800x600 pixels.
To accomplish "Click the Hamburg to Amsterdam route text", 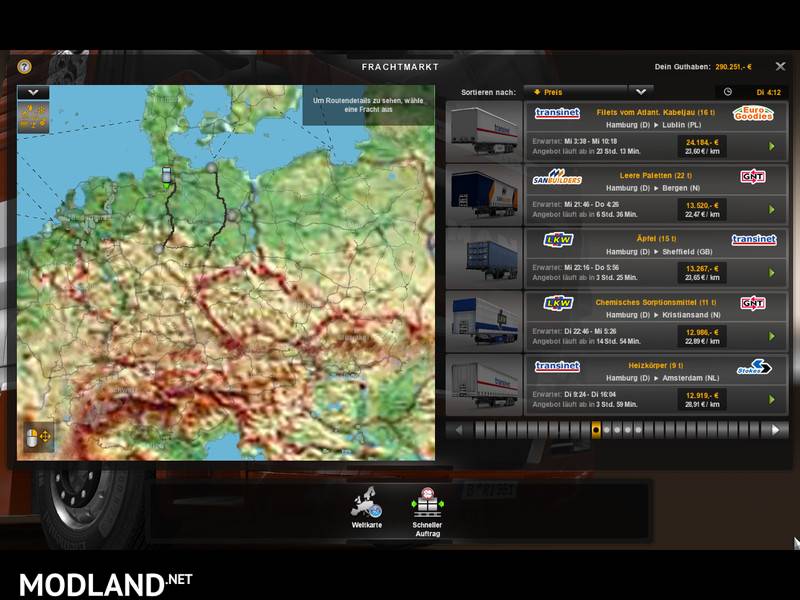I will (x=662, y=378).
